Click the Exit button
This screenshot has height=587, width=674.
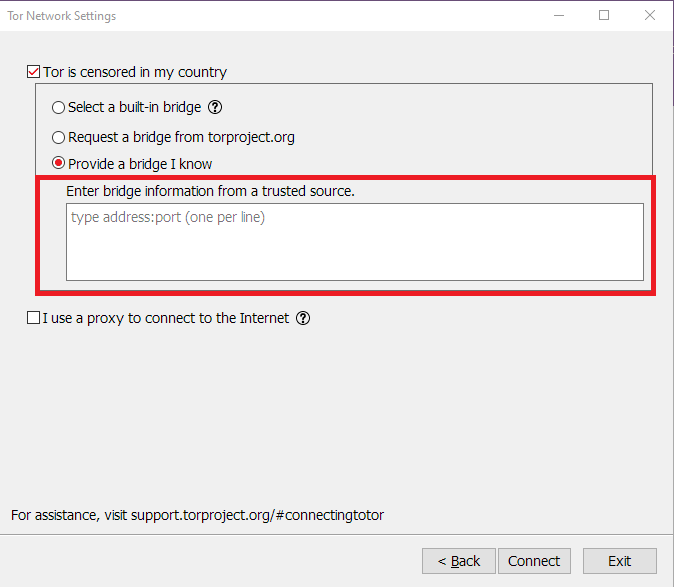point(619,561)
